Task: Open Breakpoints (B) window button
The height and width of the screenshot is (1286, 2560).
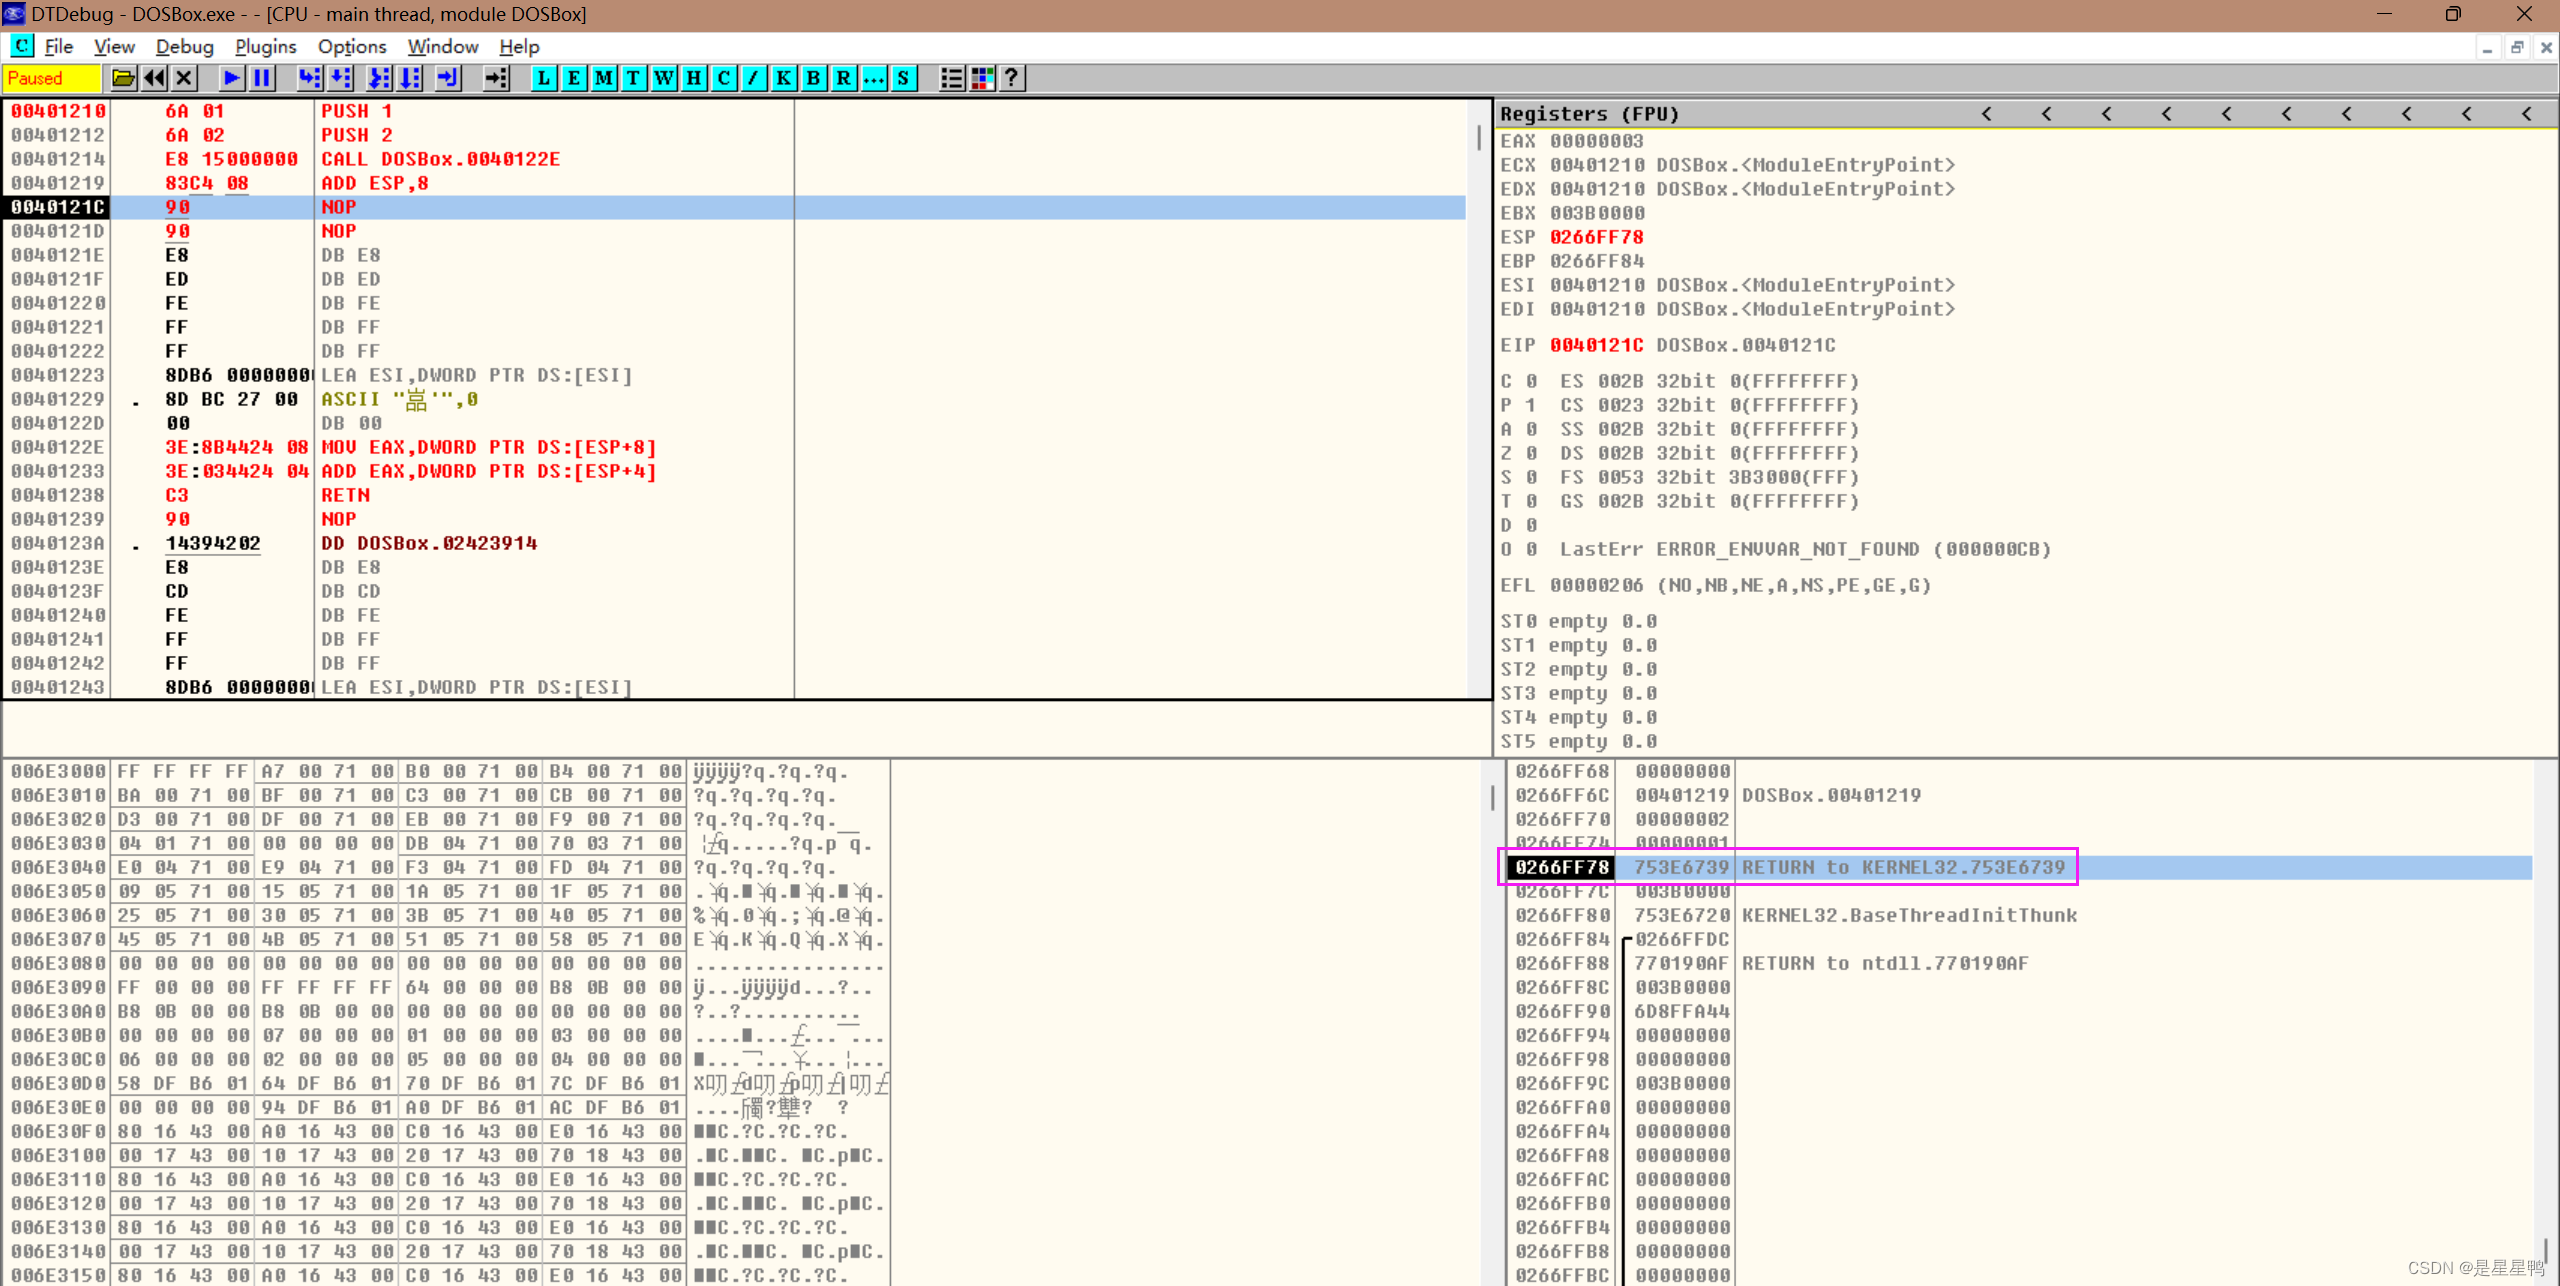Action: [x=813, y=78]
